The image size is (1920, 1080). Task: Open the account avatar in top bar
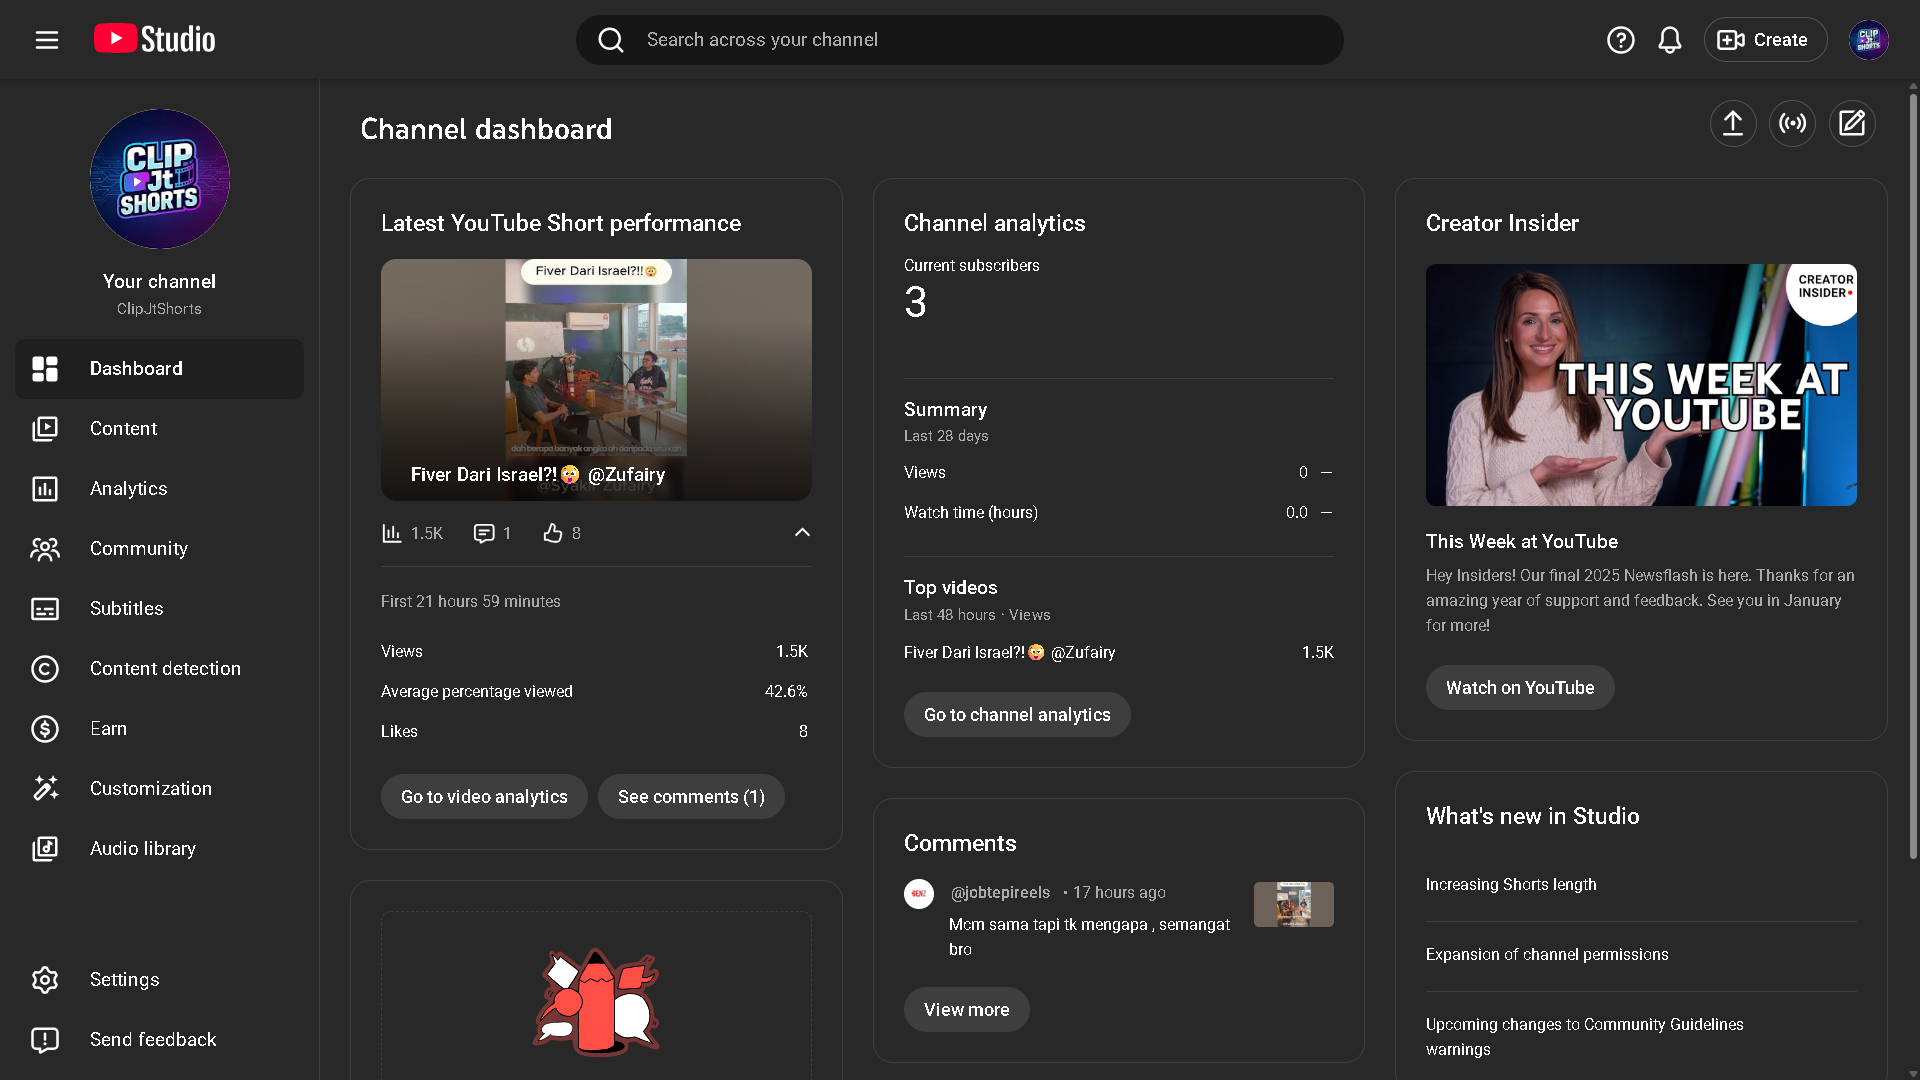(x=1868, y=40)
